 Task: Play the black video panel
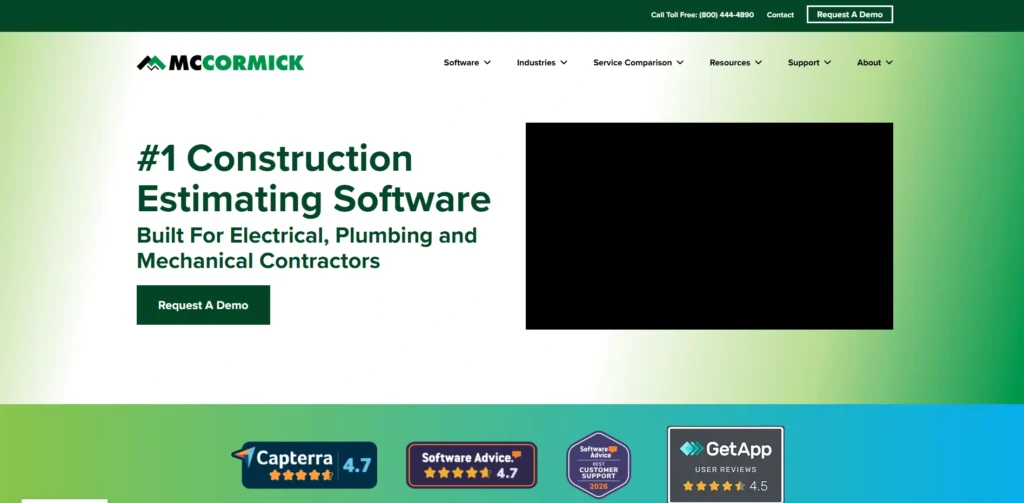(709, 226)
